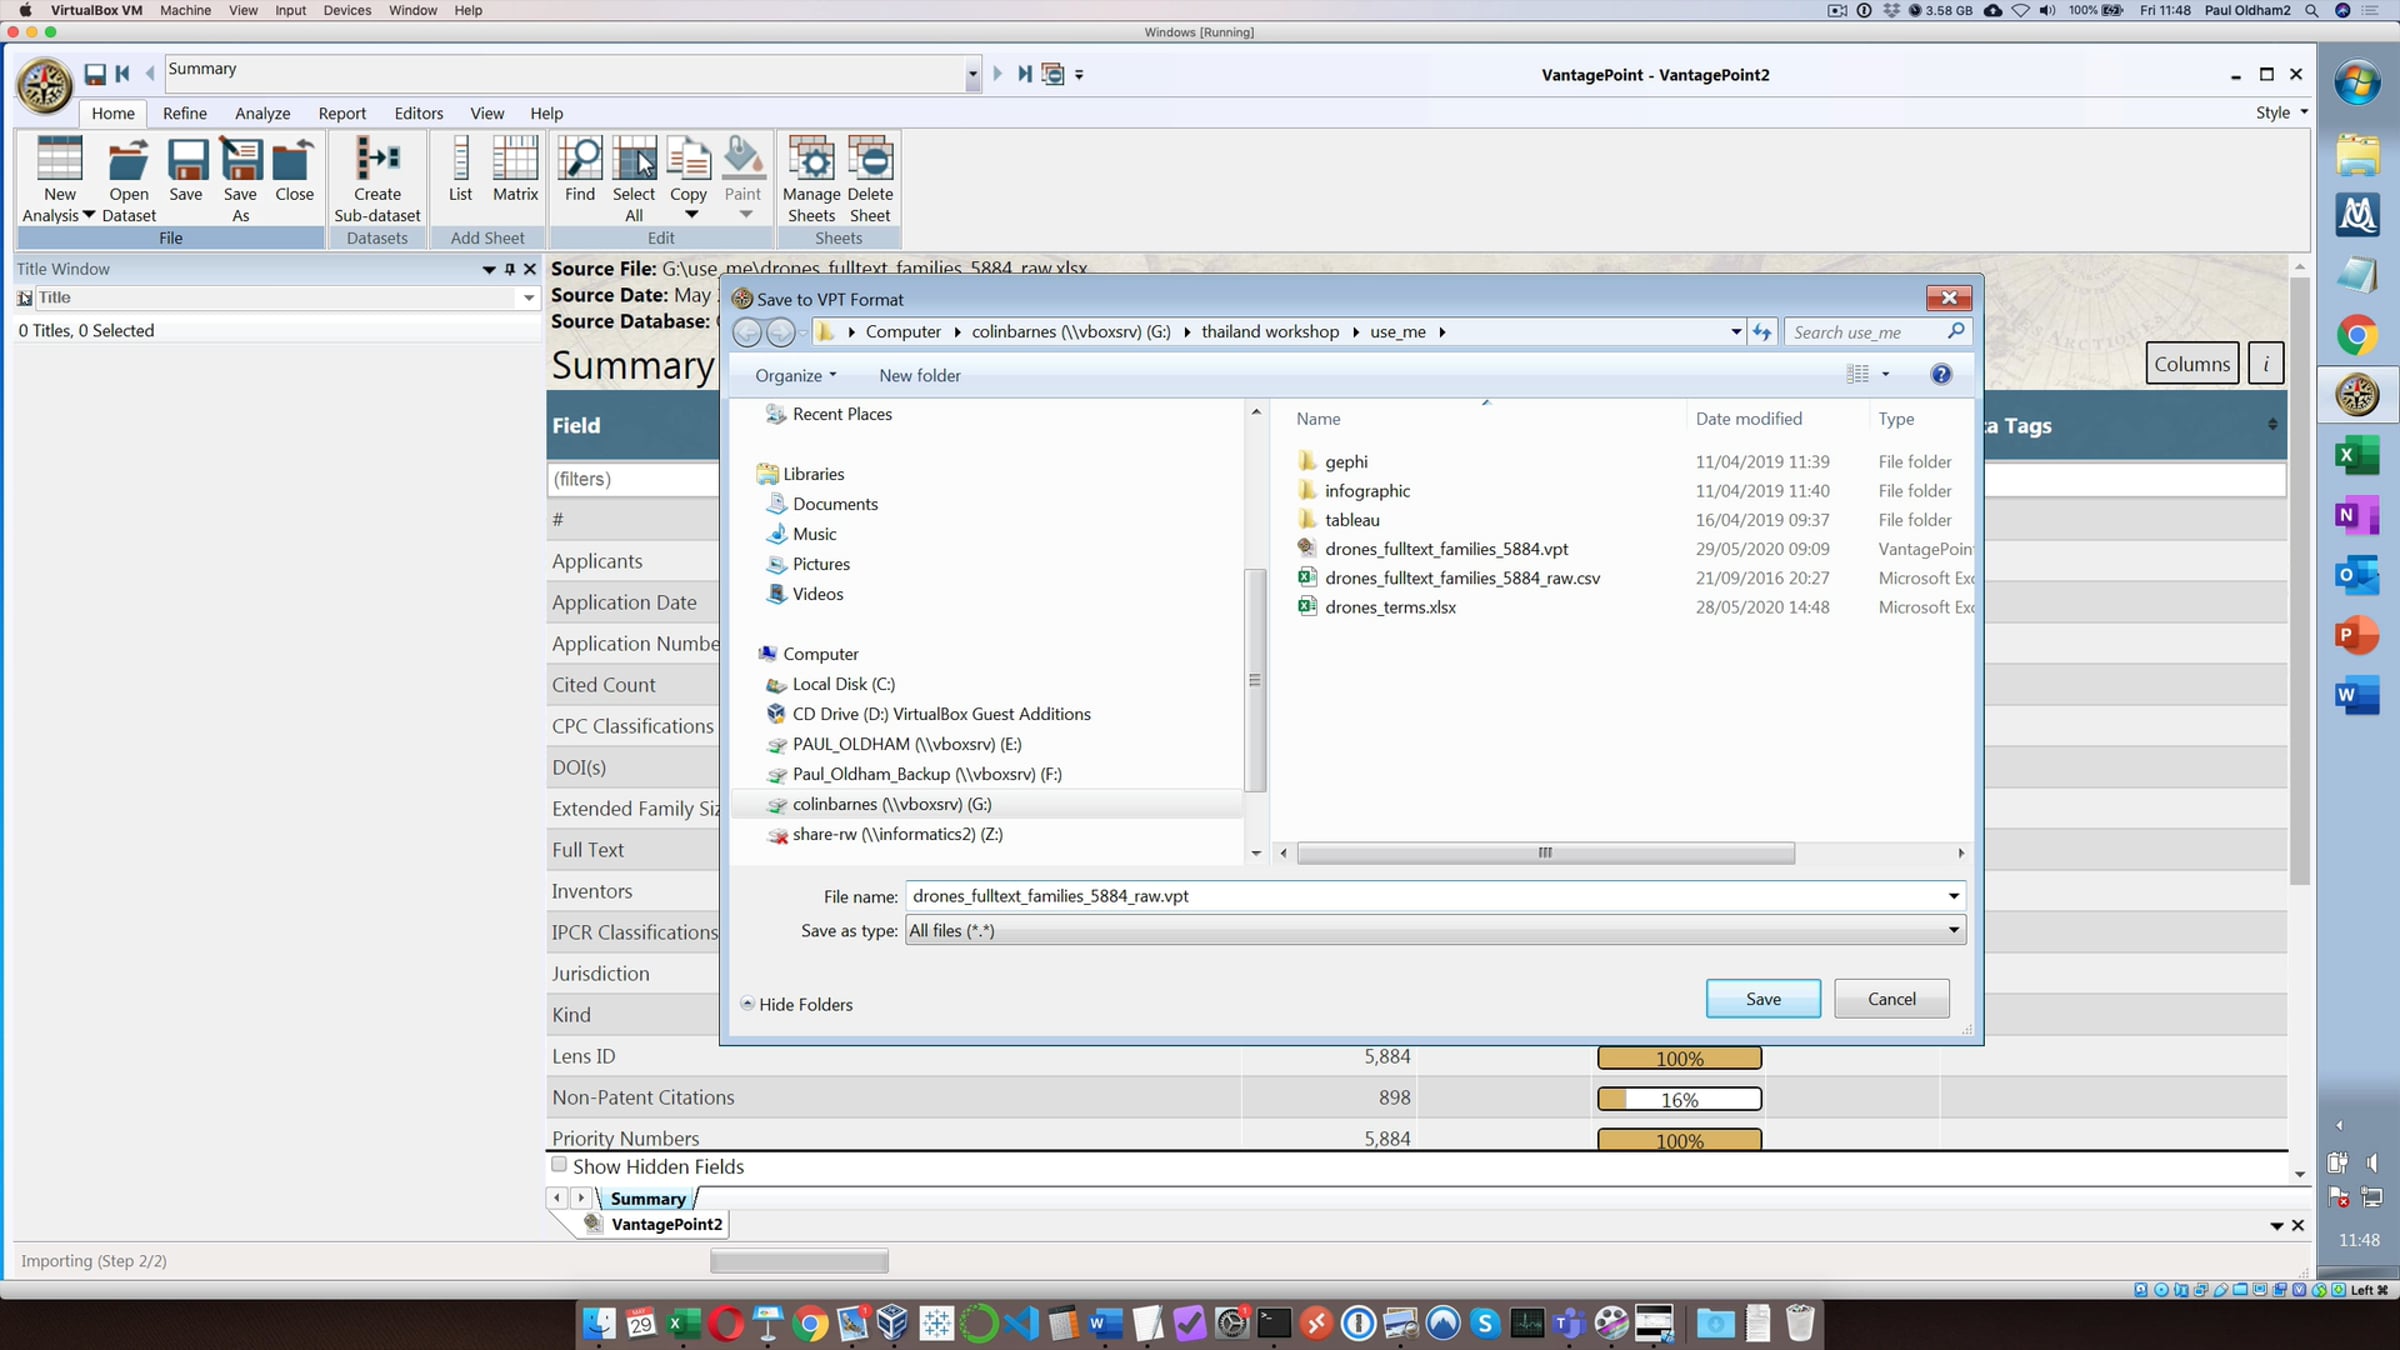Switch to the Refine ribbon tab
Screen dimensions: 2400x1350
pos(185,113)
